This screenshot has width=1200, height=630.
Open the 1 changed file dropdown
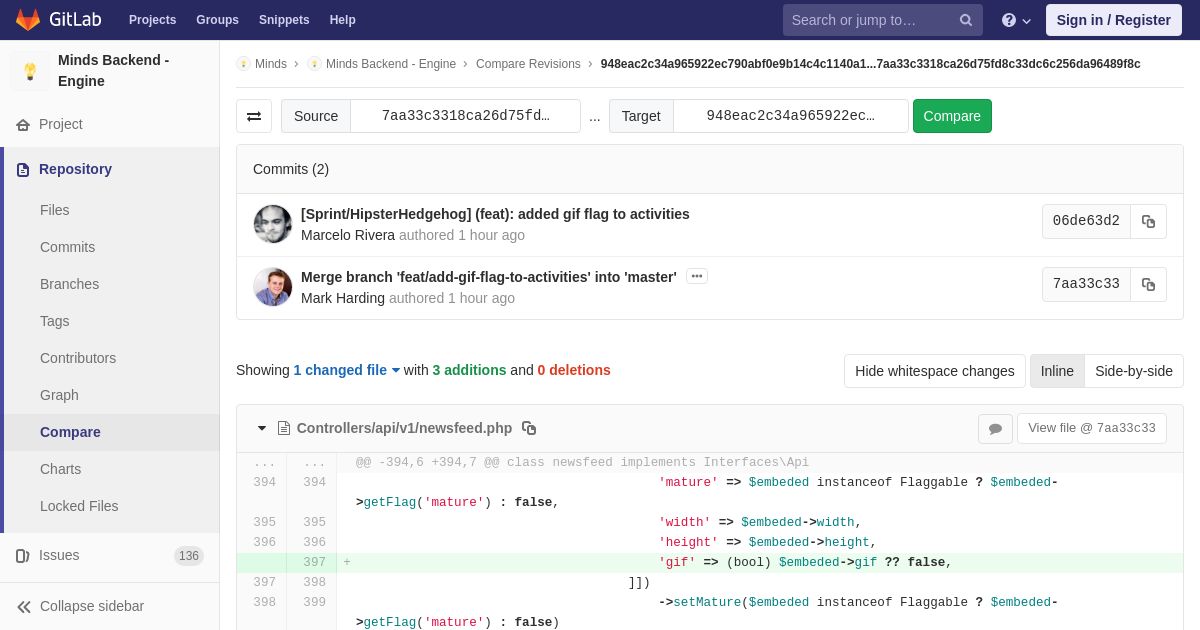[347, 370]
